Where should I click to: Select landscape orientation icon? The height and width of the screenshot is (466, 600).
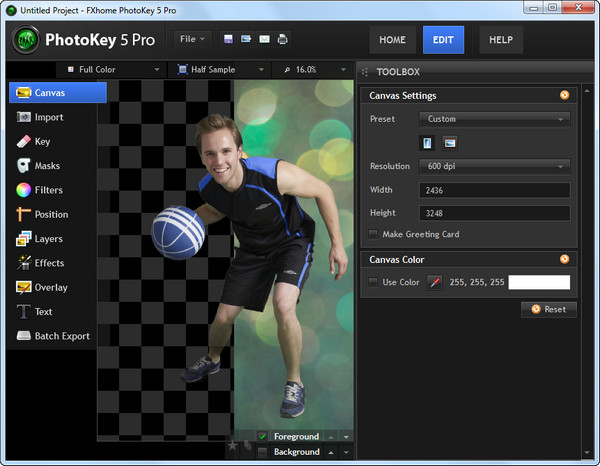point(450,143)
